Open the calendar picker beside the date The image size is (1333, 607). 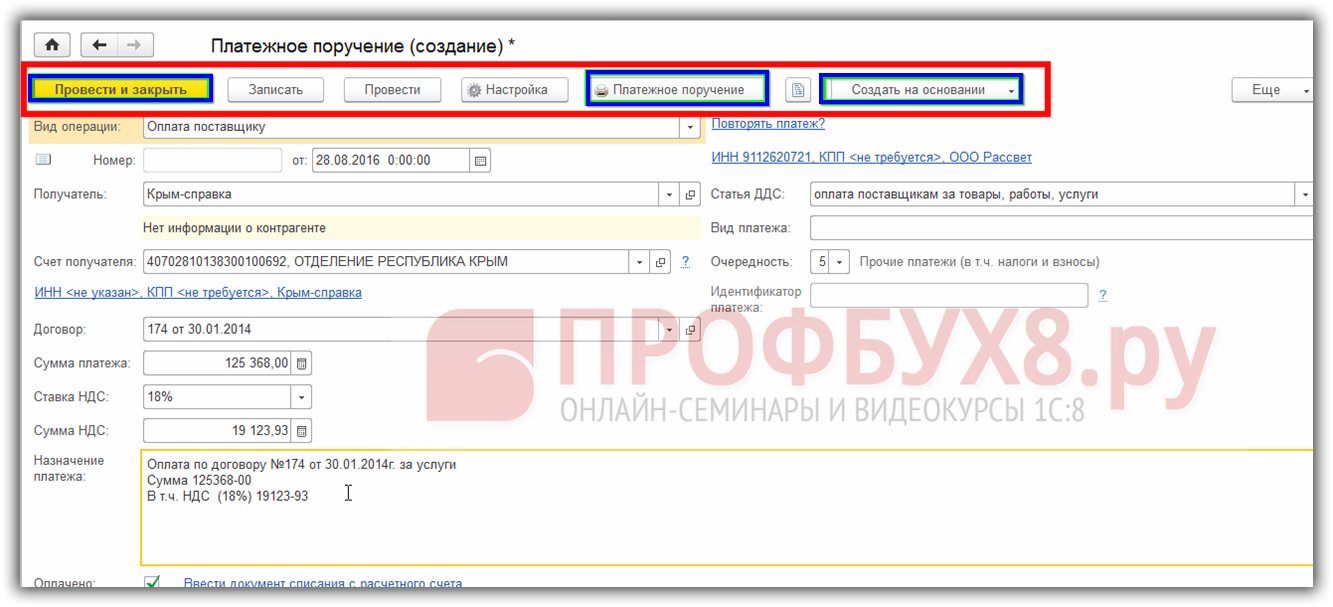(x=480, y=161)
